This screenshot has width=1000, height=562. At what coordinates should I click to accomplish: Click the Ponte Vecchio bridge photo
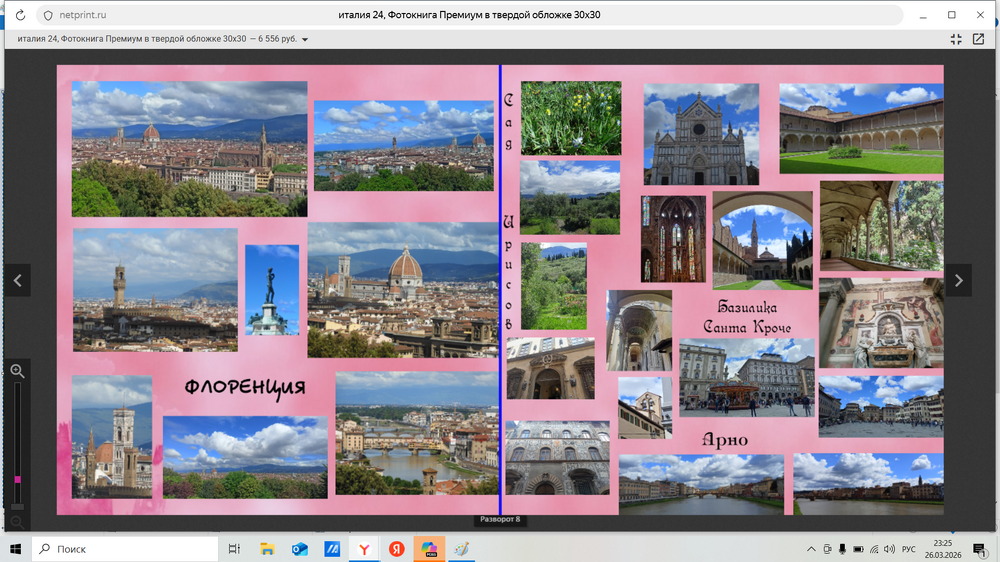point(416,433)
